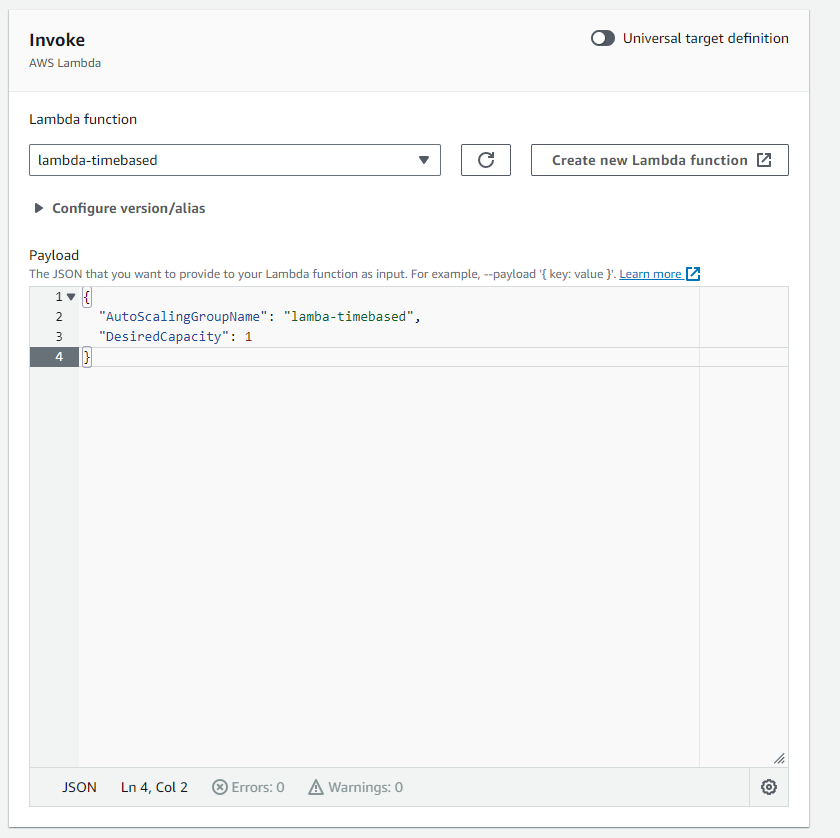The image size is (840, 838).
Task: Click JSON language mode in status bar
Action: coord(79,787)
